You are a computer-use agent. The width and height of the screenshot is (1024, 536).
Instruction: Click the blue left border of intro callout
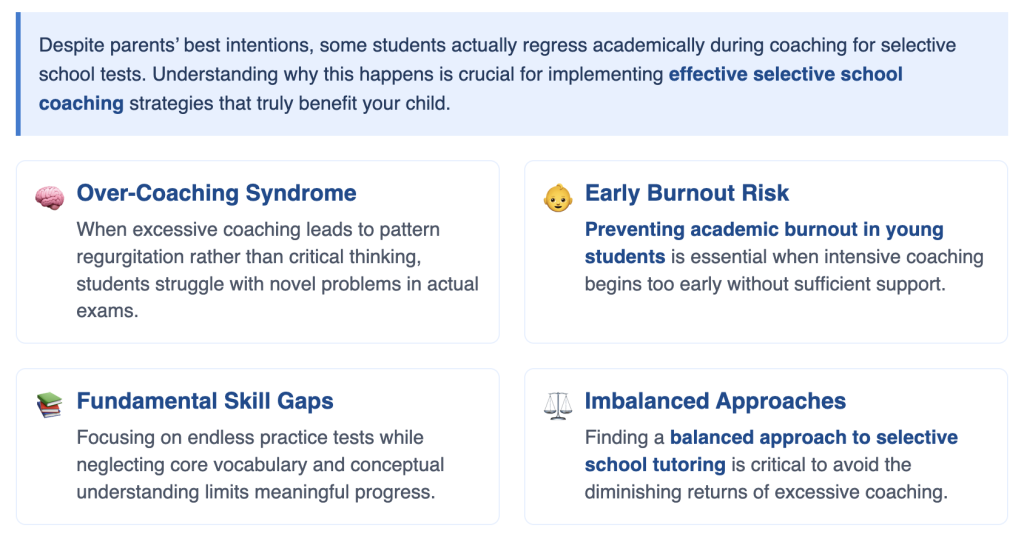click(x=18, y=74)
